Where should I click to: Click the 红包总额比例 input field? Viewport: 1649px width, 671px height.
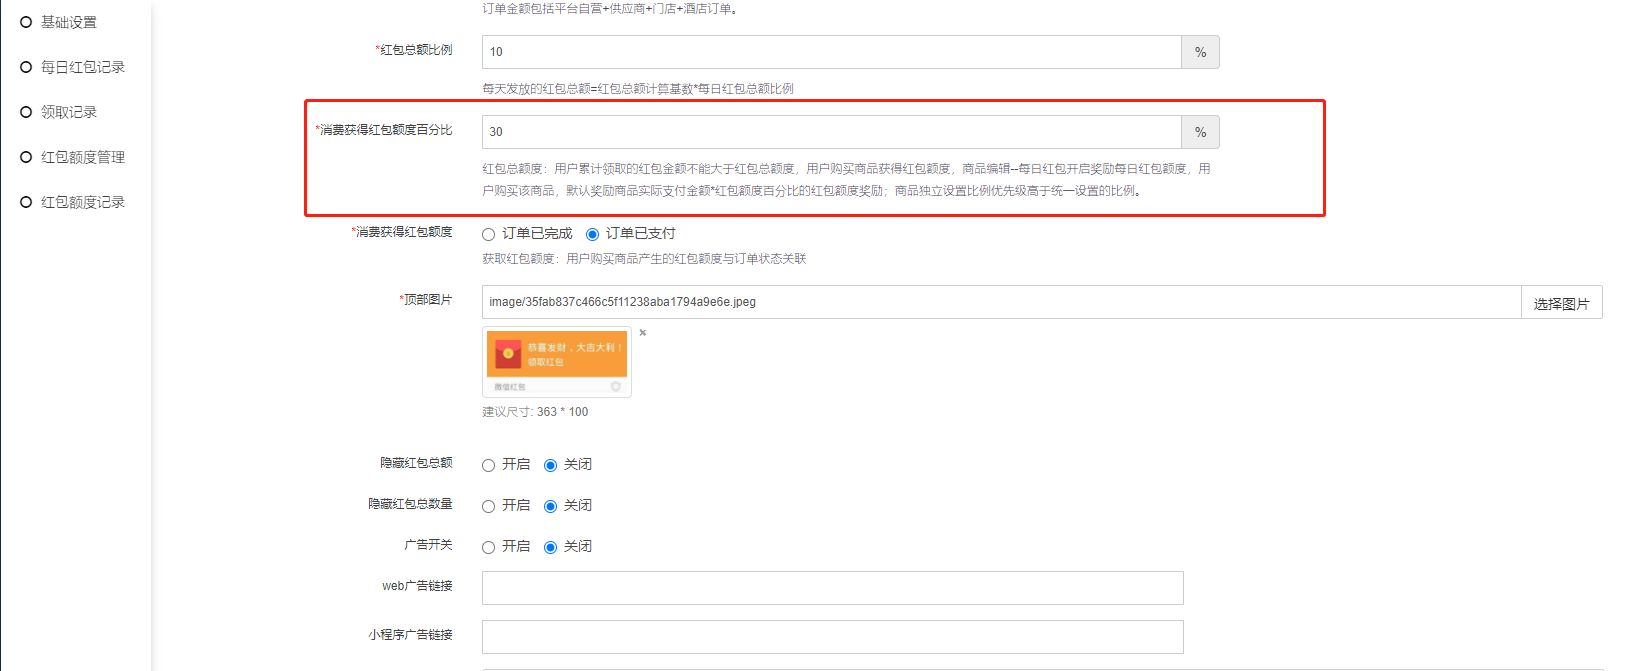click(x=830, y=52)
